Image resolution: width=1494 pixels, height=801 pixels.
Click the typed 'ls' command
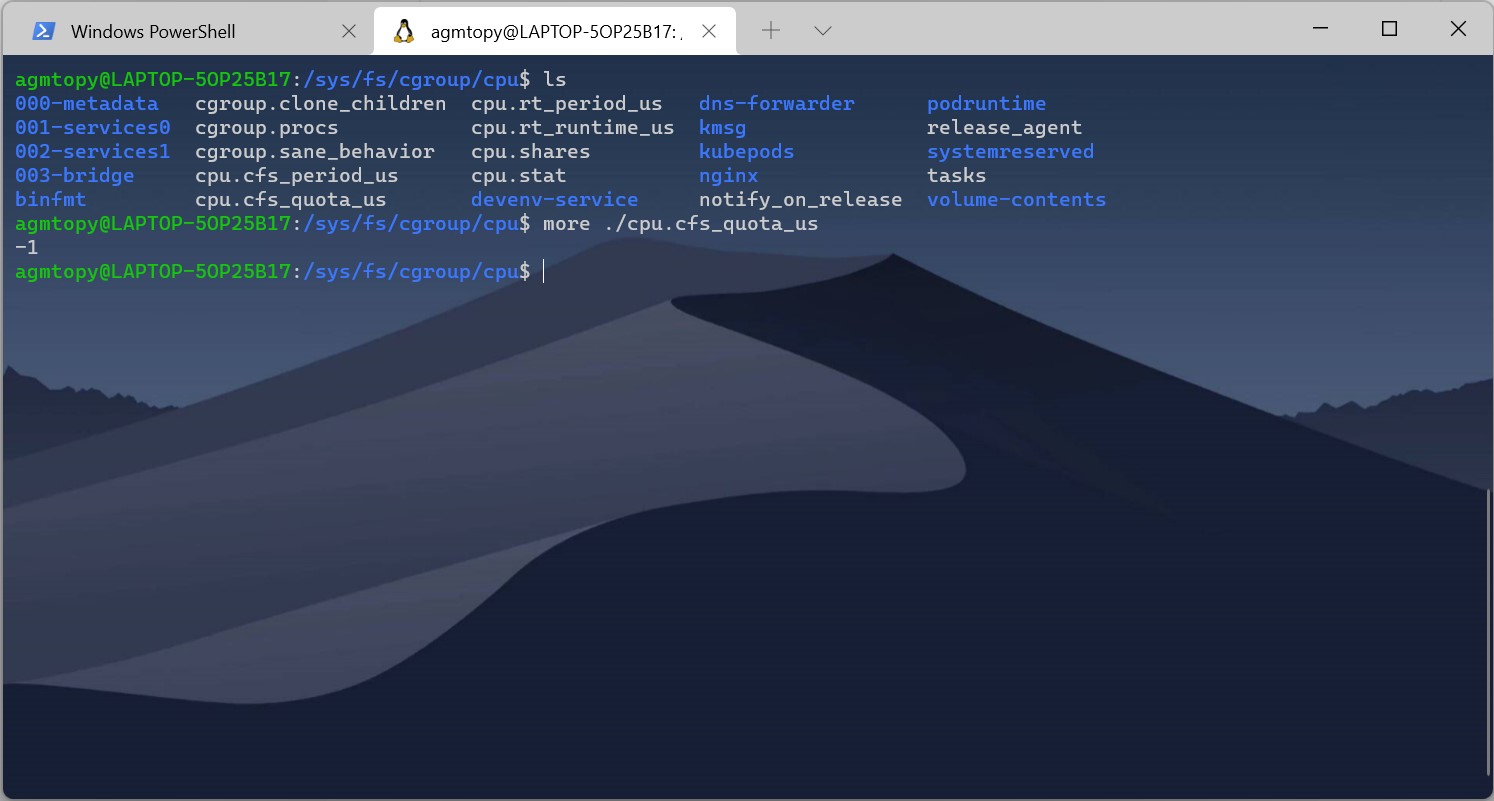555,79
